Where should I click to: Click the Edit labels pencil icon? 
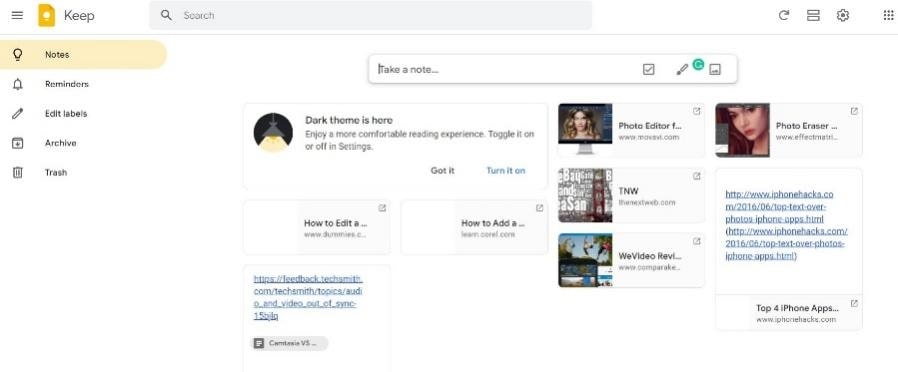(x=18, y=113)
